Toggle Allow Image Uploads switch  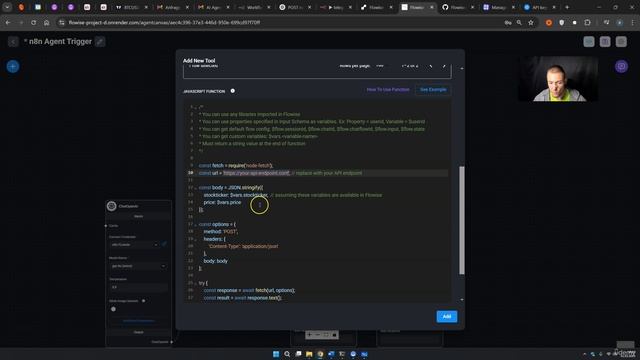point(113,309)
